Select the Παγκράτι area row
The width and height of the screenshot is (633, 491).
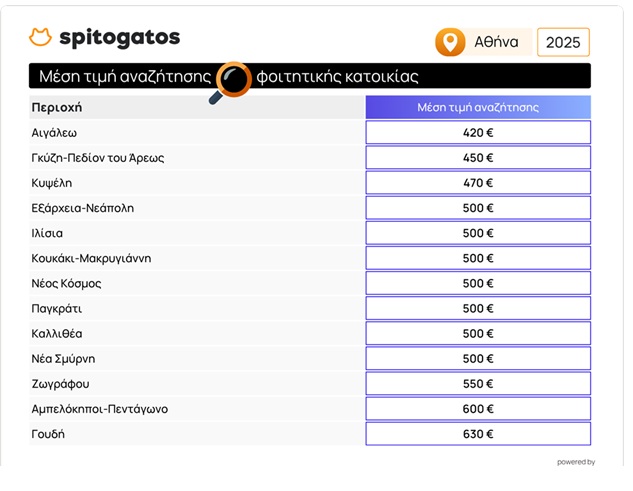click(x=57, y=308)
